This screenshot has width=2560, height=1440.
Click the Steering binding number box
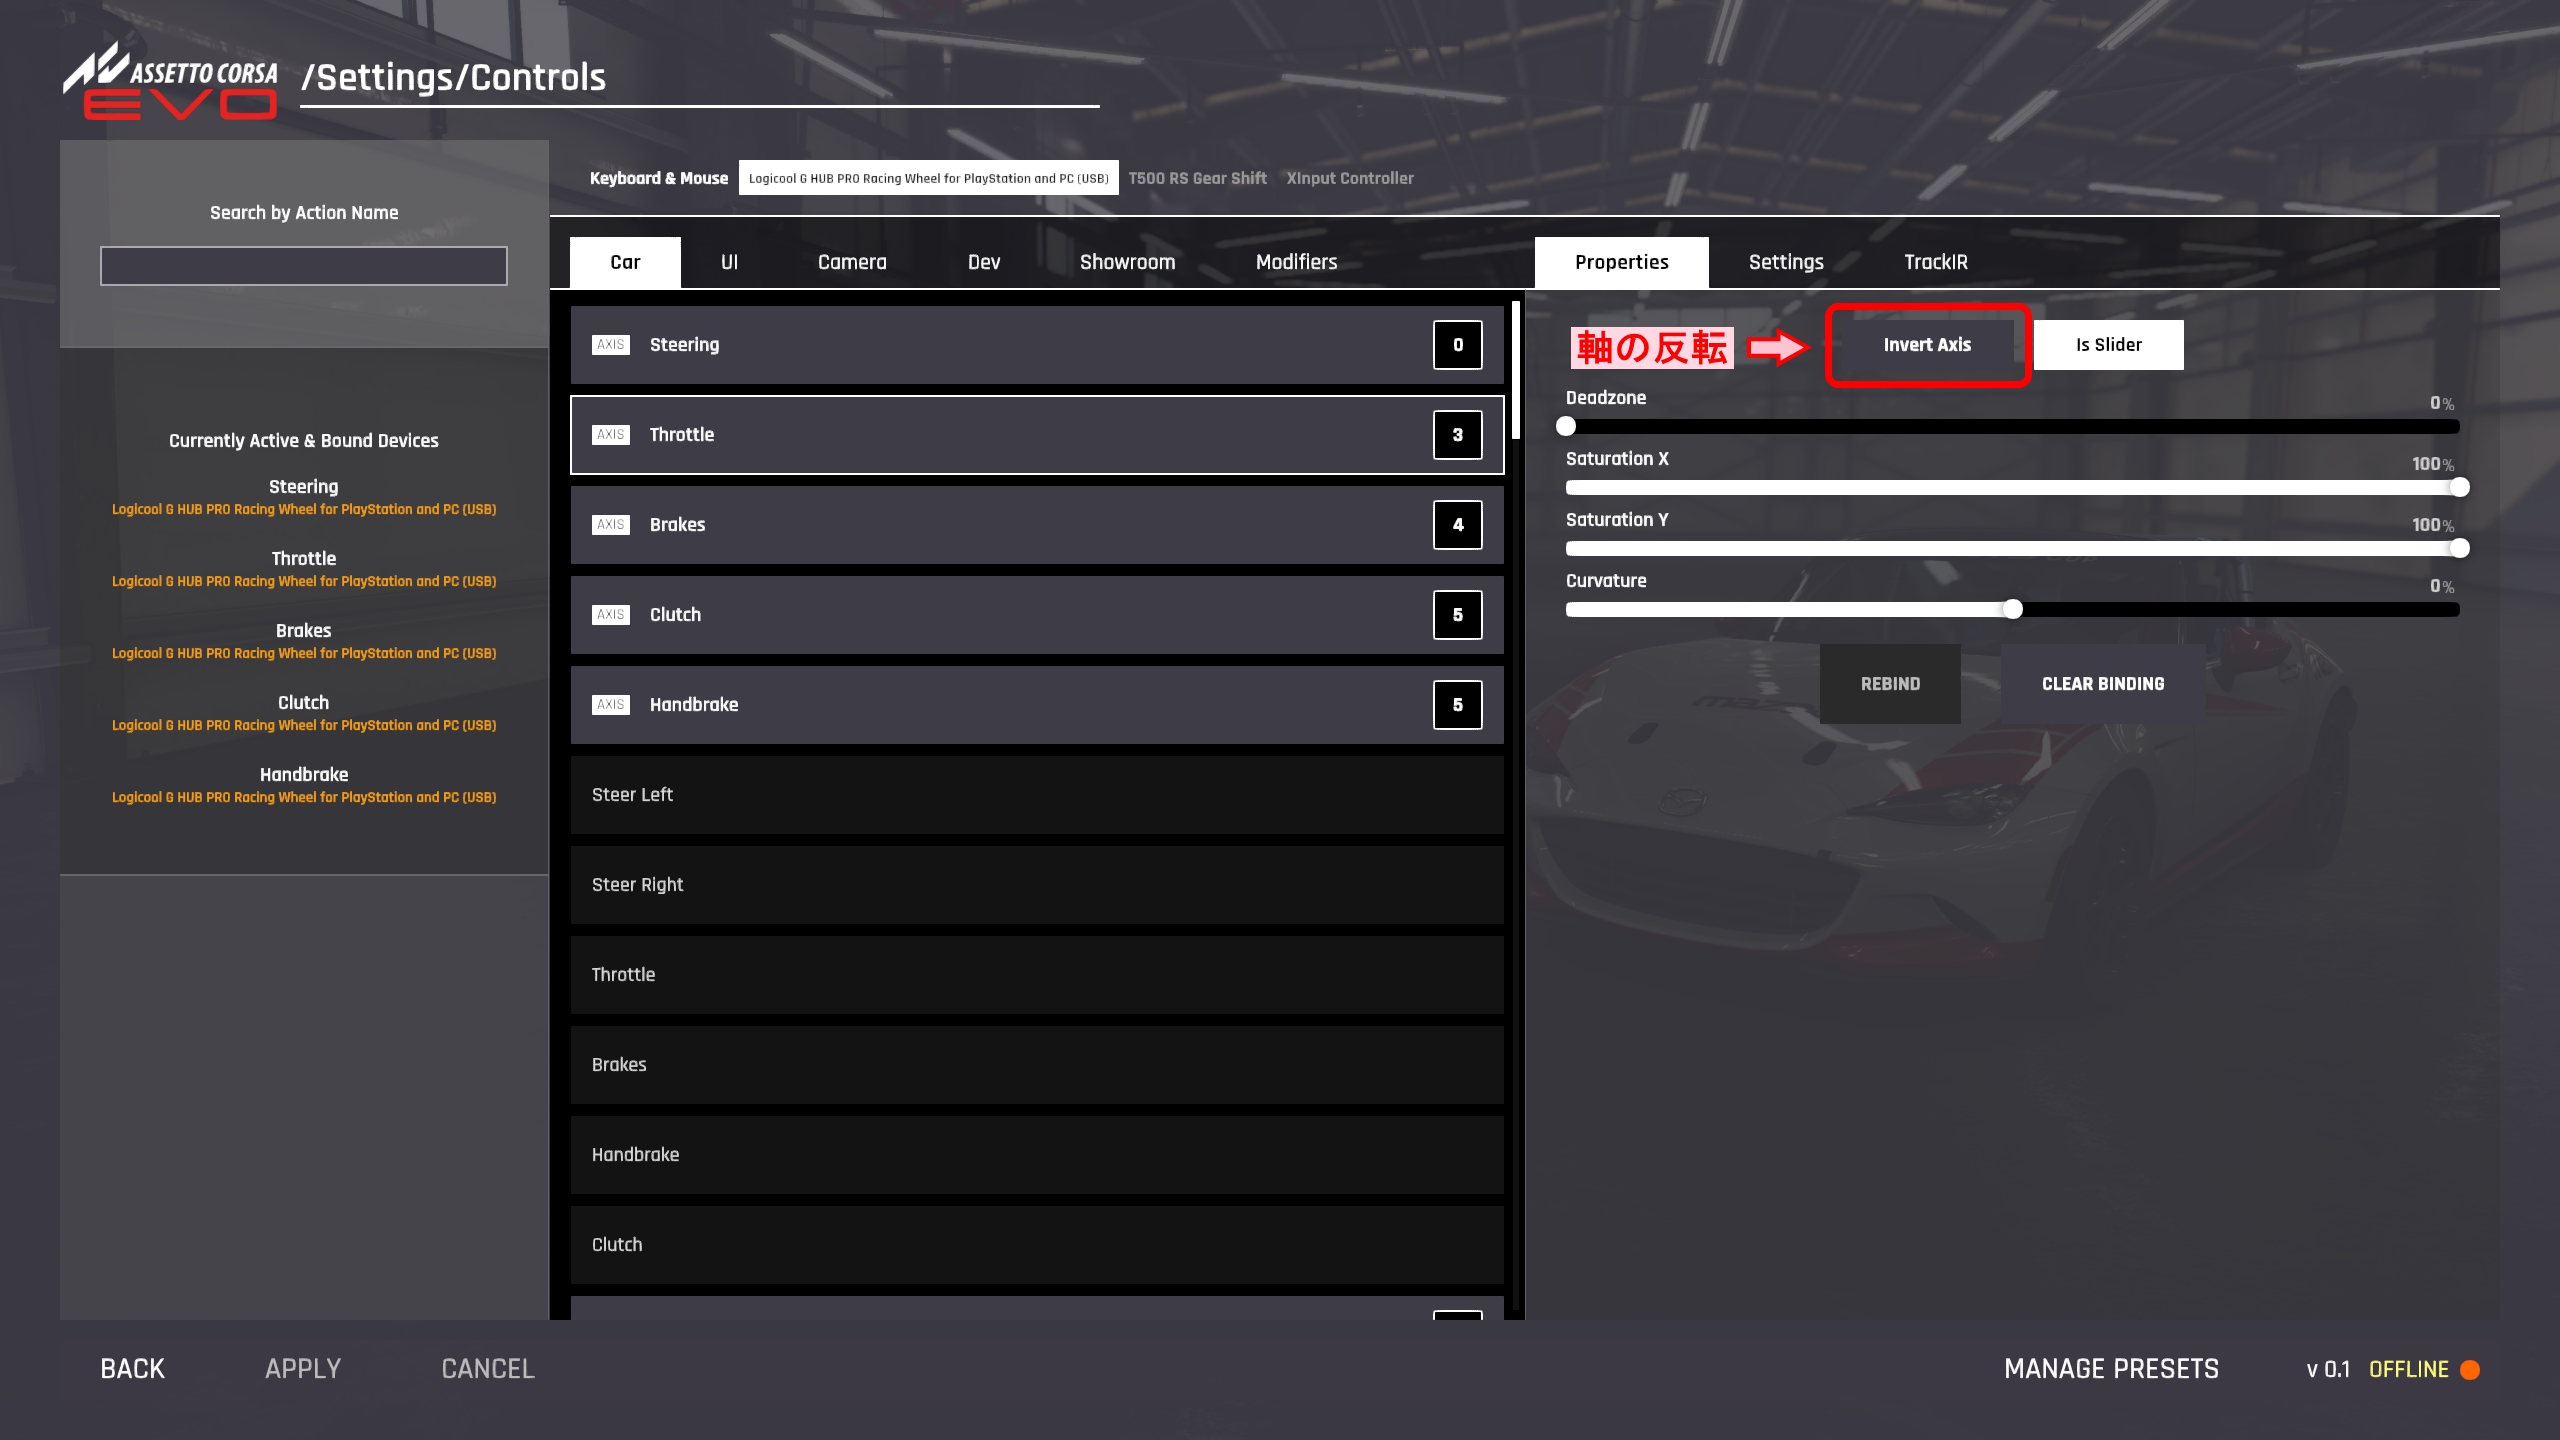[x=1457, y=345]
